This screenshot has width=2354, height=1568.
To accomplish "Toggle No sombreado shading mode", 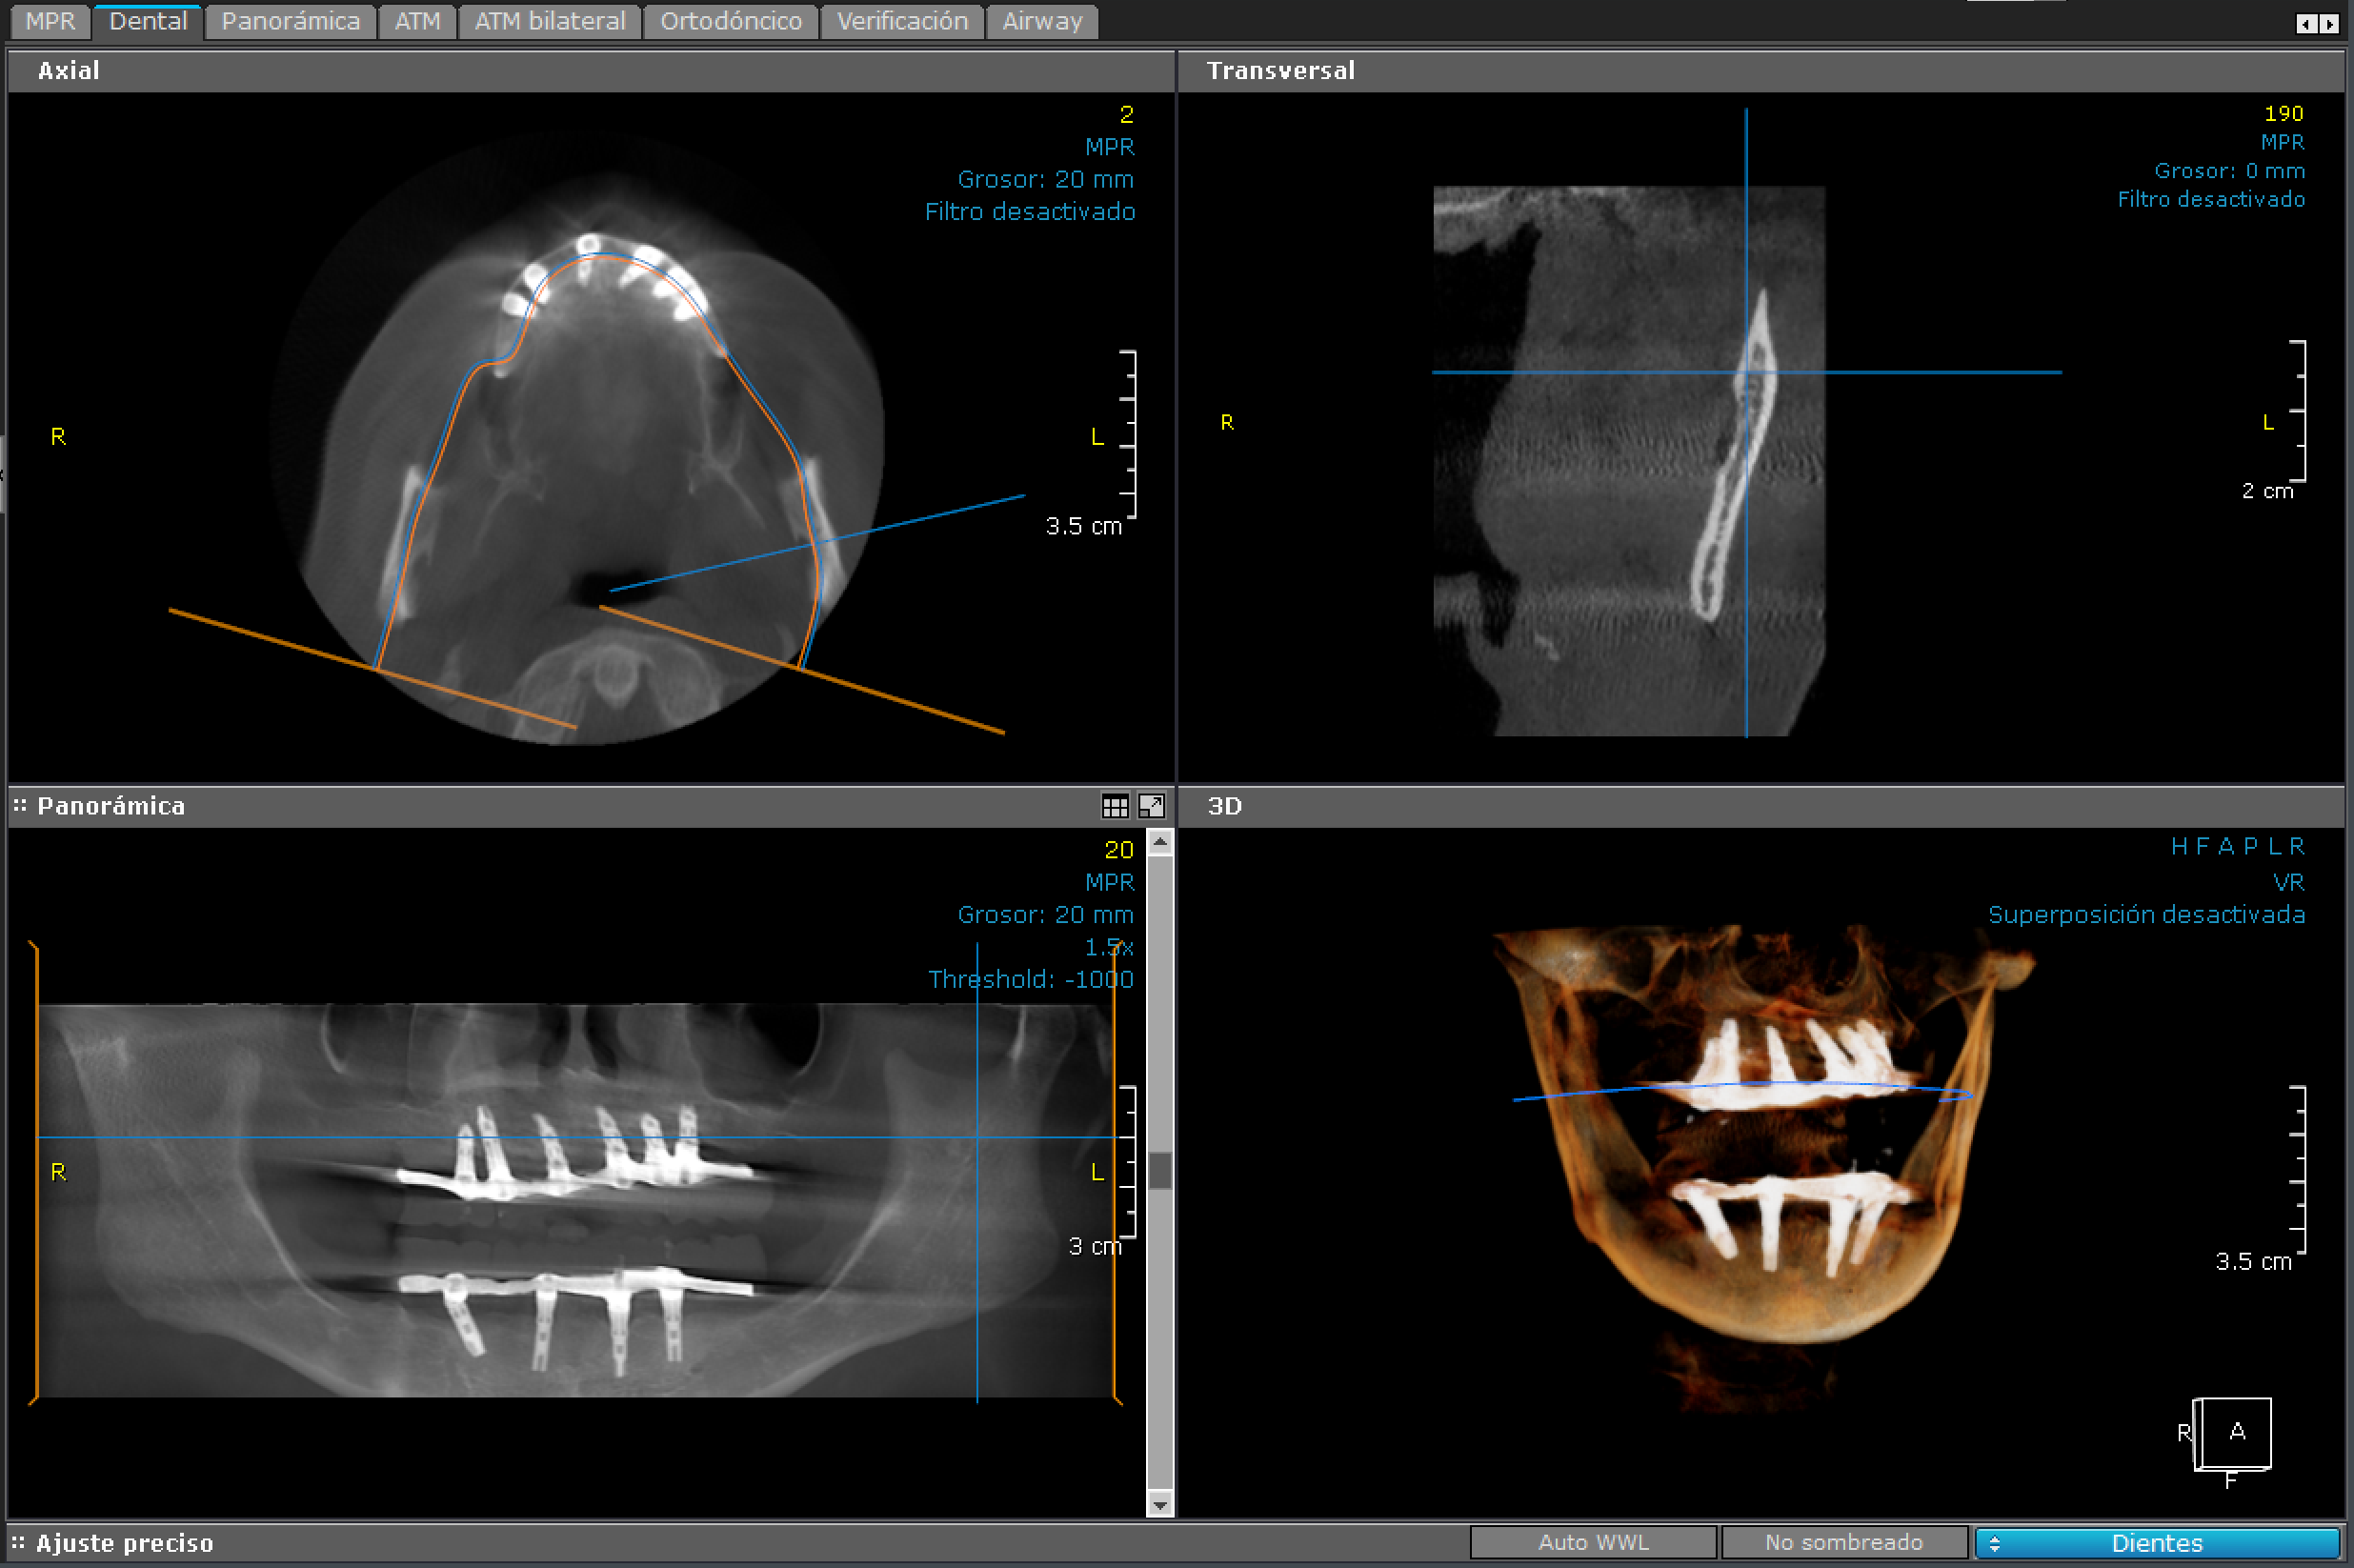I will [1843, 1542].
